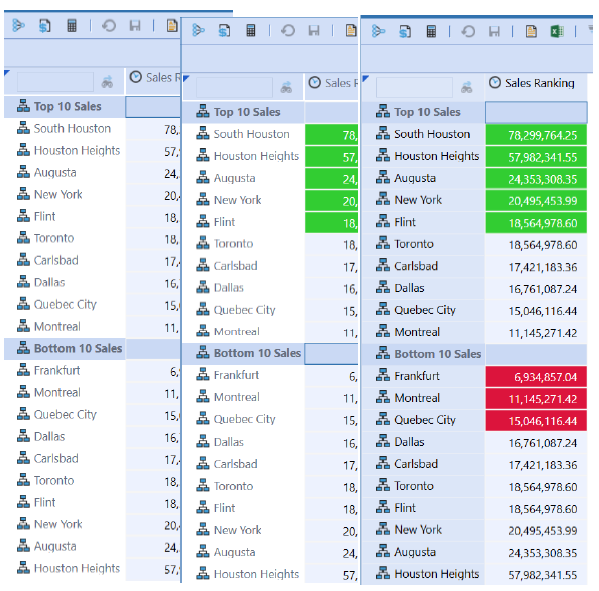This screenshot has width=599, height=591.
Task: Expand blue corner triangle in rightmost panel header
Action: point(365,78)
